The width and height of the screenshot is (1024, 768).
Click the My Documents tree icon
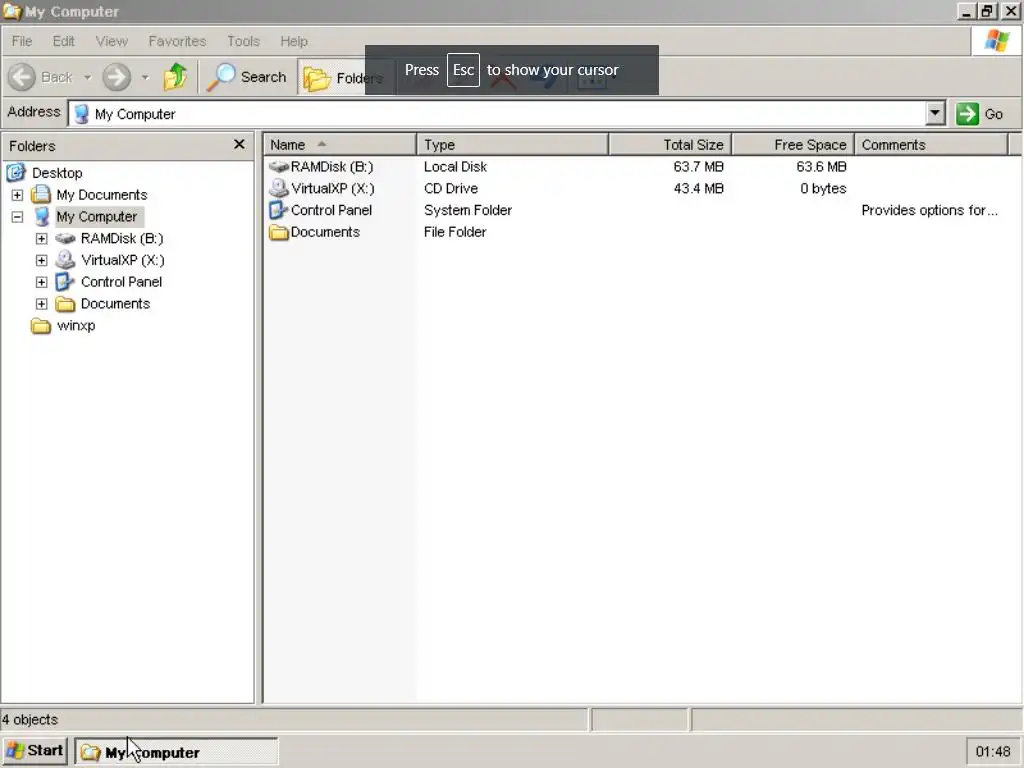pos(41,194)
